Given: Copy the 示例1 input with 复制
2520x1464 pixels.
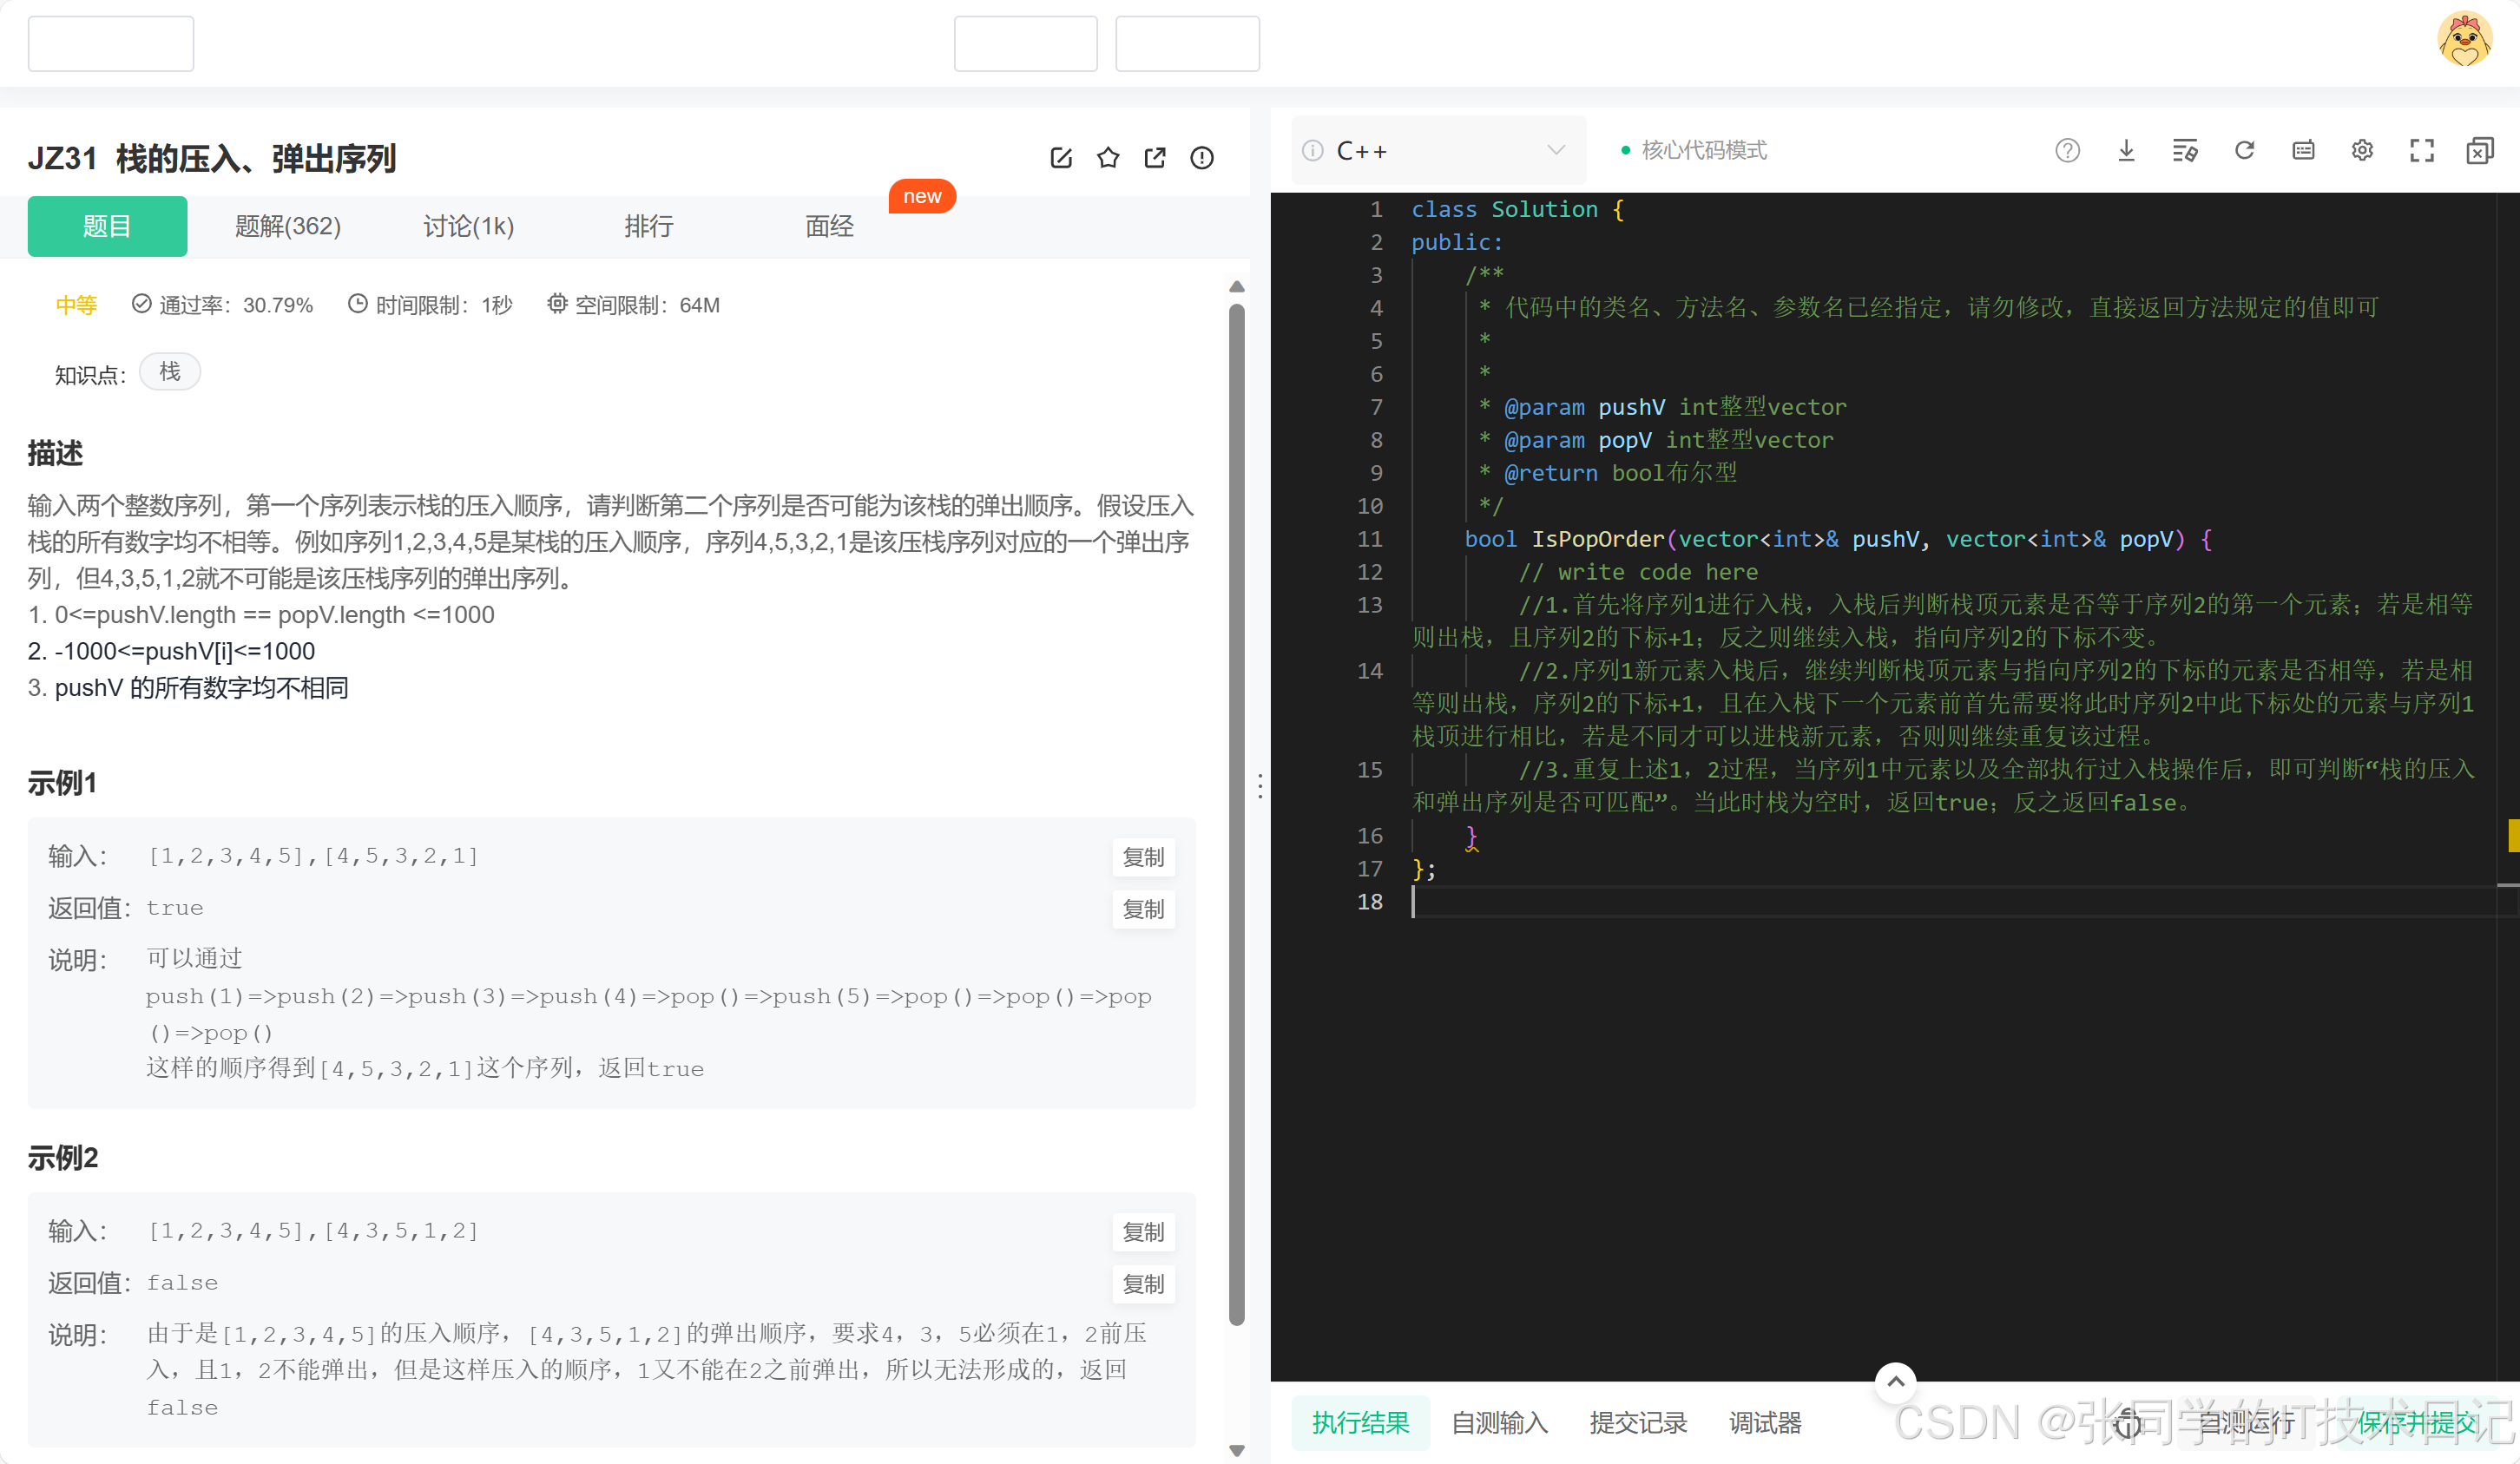Looking at the screenshot, I should [x=1143, y=857].
